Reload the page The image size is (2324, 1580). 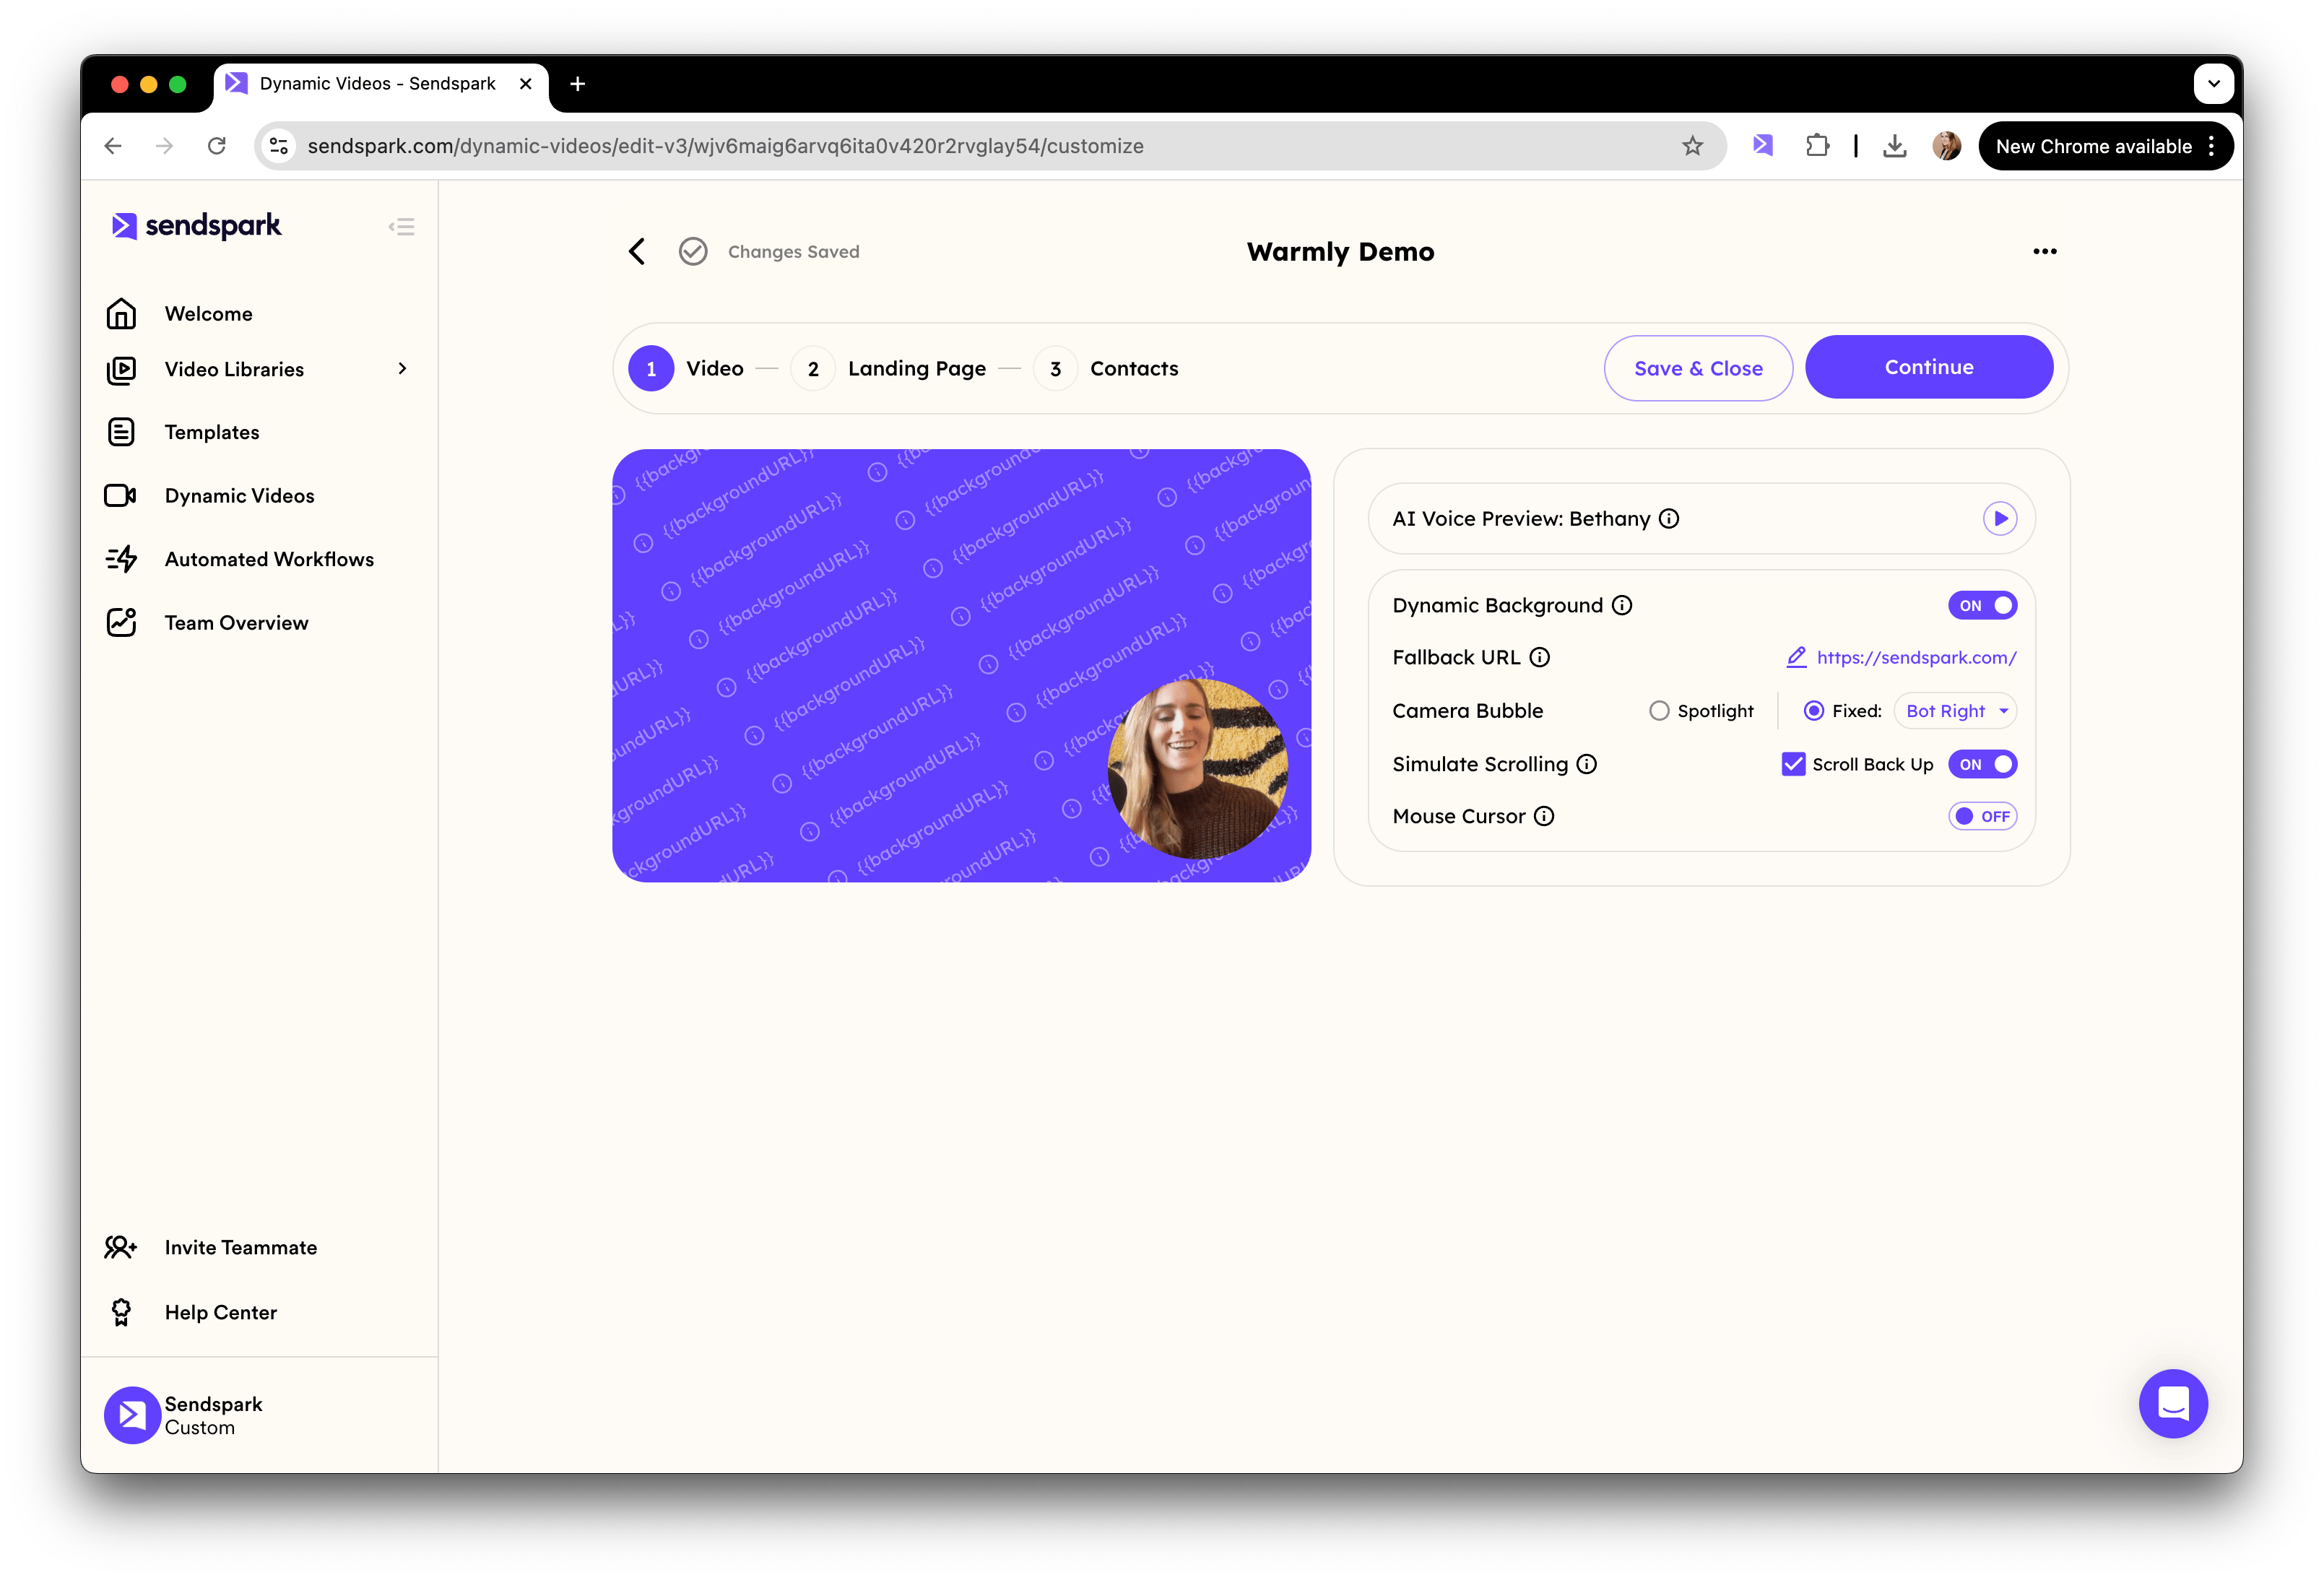(217, 146)
